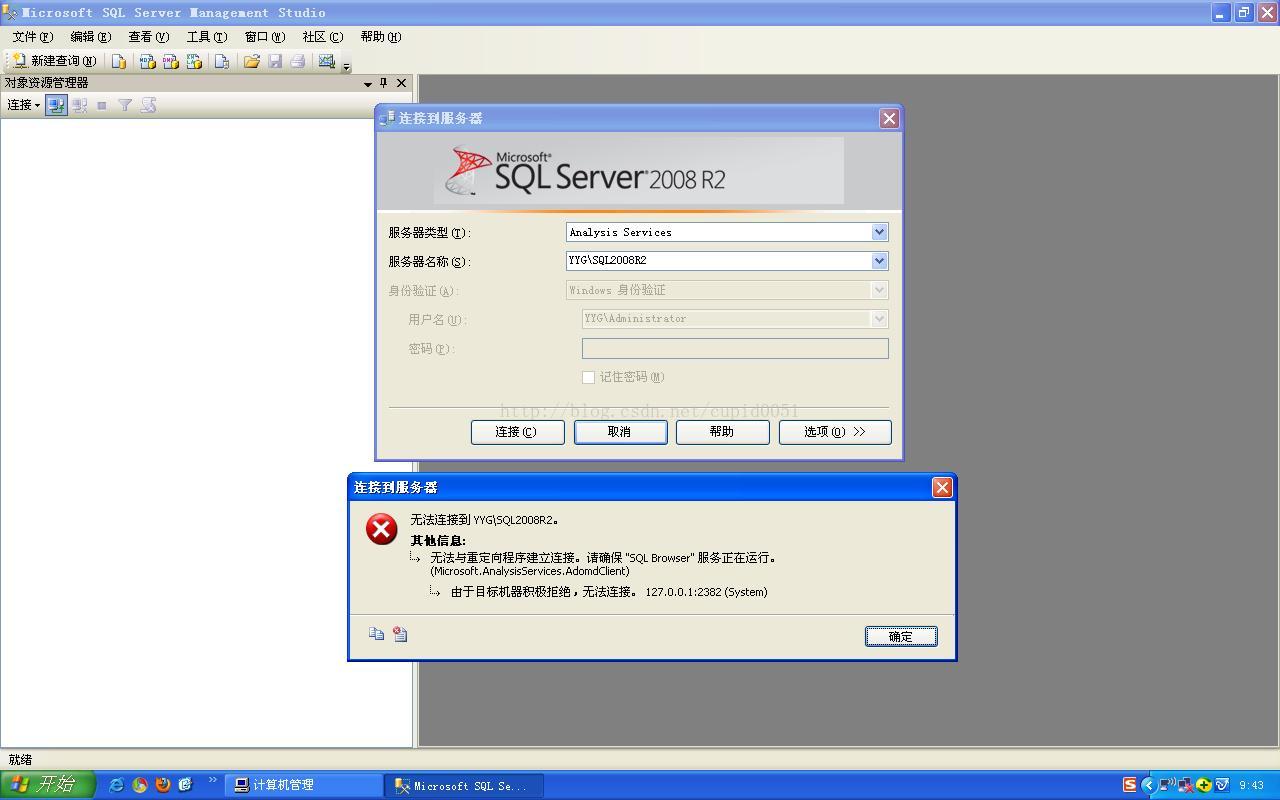The height and width of the screenshot is (800, 1280).
Task: Open a new Analysis Services DMX query
Action: point(170,61)
